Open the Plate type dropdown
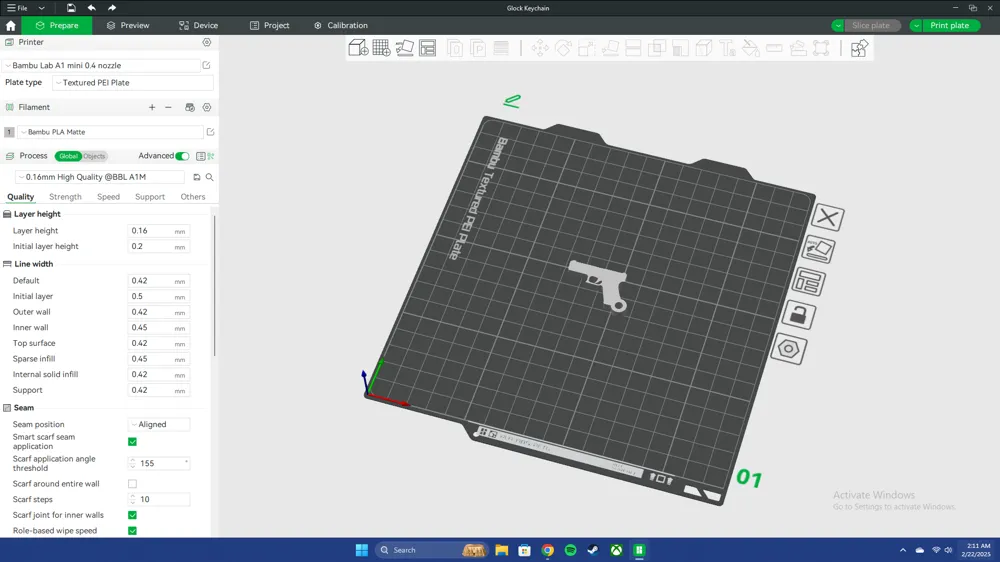The image size is (1000, 562). point(133,82)
